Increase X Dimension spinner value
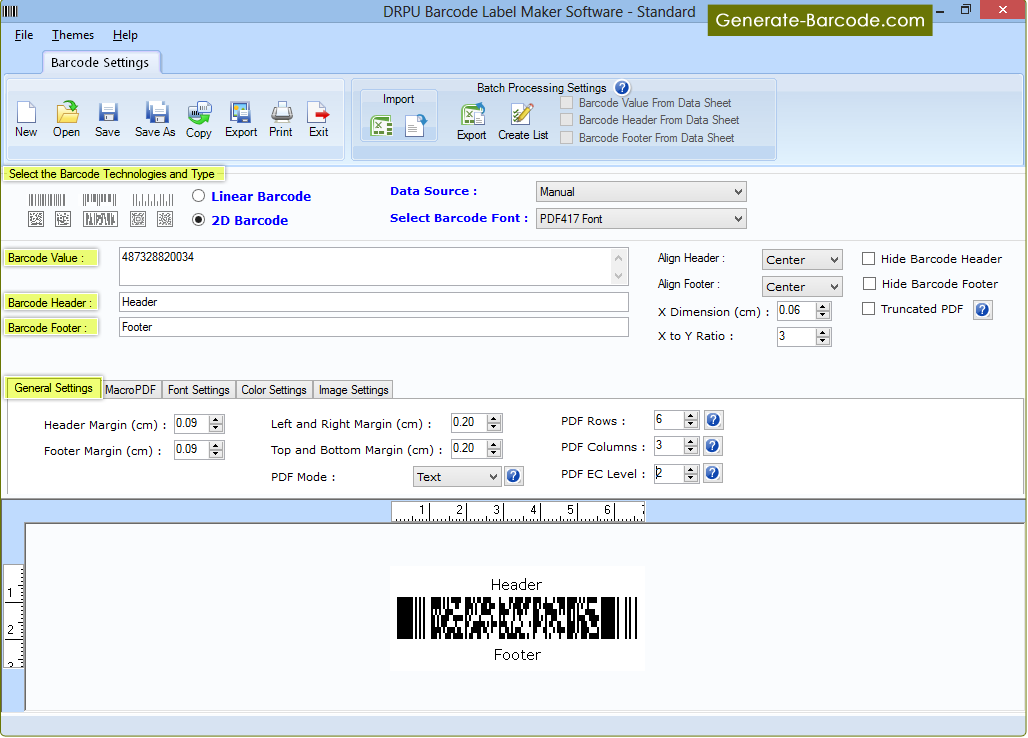1028x738 pixels. (x=823, y=307)
